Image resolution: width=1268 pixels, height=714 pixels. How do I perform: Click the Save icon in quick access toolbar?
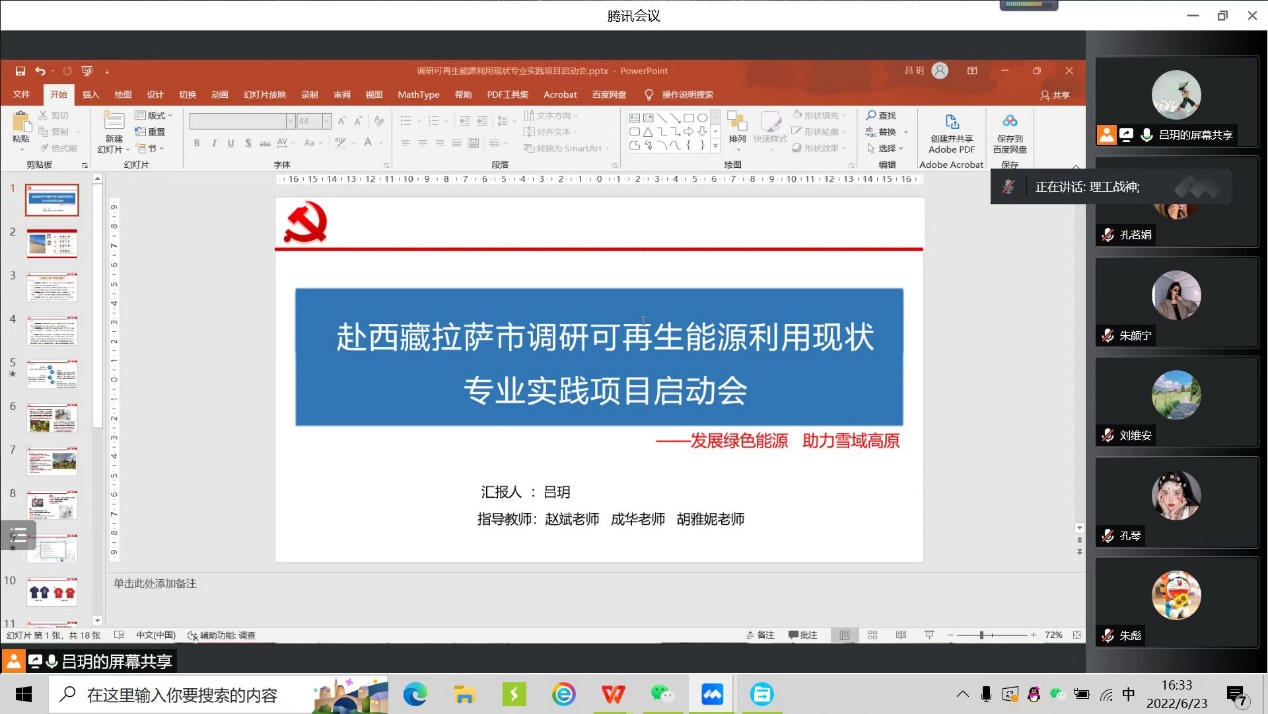pyautogui.click(x=20, y=71)
